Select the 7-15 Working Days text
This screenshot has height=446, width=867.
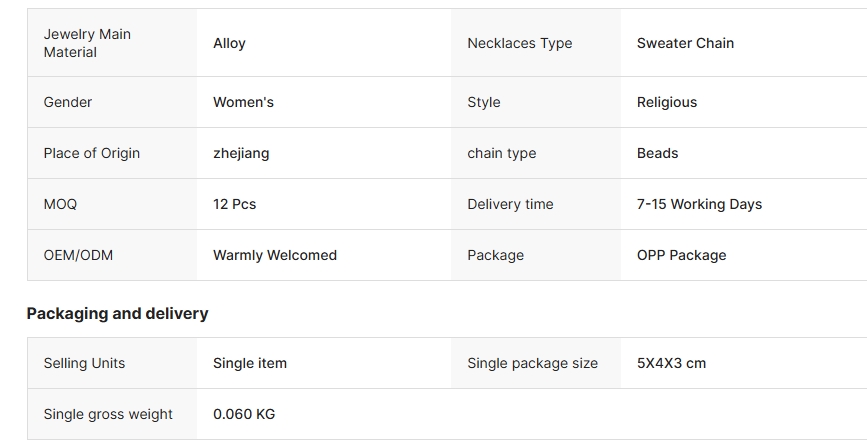699,204
